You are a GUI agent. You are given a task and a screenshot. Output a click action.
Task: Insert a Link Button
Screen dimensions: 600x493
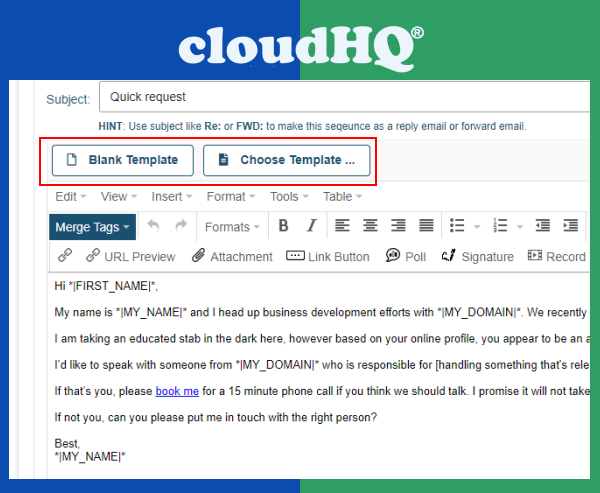click(328, 256)
